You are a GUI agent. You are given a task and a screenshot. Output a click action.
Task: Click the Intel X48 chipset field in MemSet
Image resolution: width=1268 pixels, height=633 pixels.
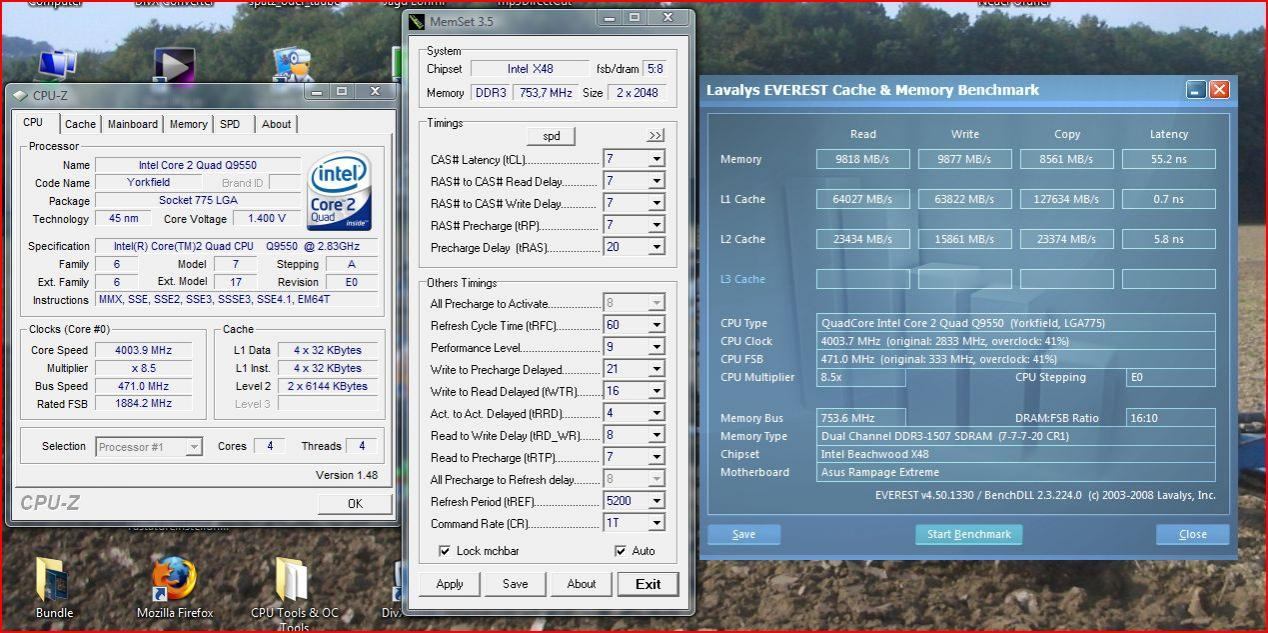coord(530,69)
